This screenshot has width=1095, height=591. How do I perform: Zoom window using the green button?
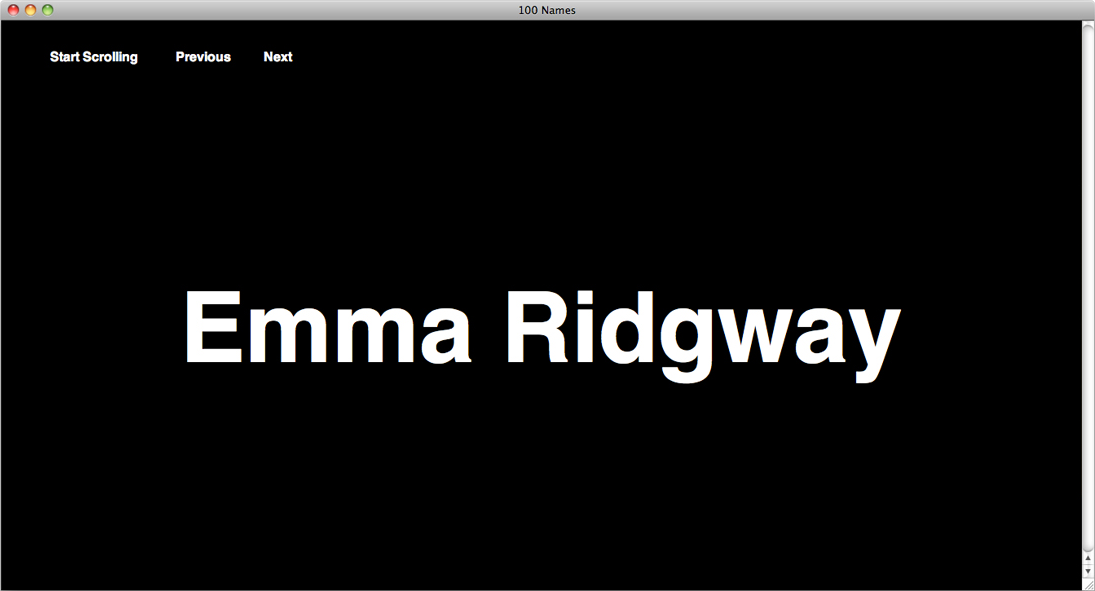tap(47, 10)
